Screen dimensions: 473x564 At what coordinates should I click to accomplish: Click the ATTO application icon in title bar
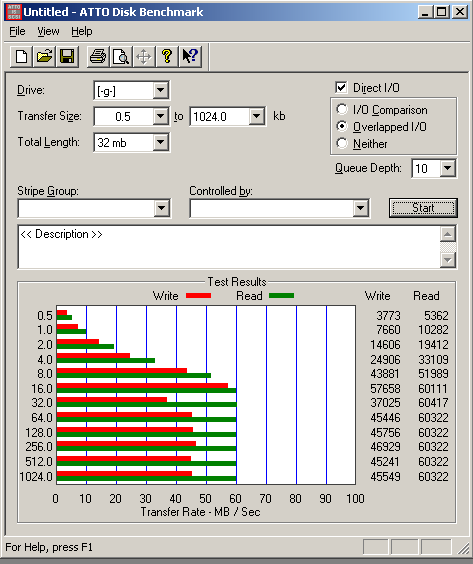pyautogui.click(x=14, y=12)
